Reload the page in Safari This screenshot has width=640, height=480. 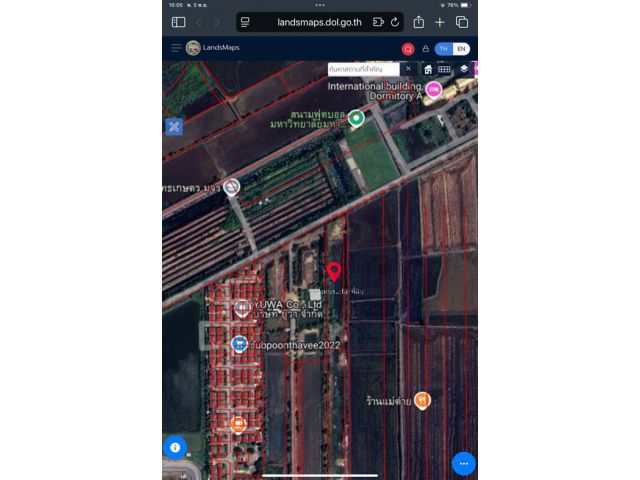(394, 22)
